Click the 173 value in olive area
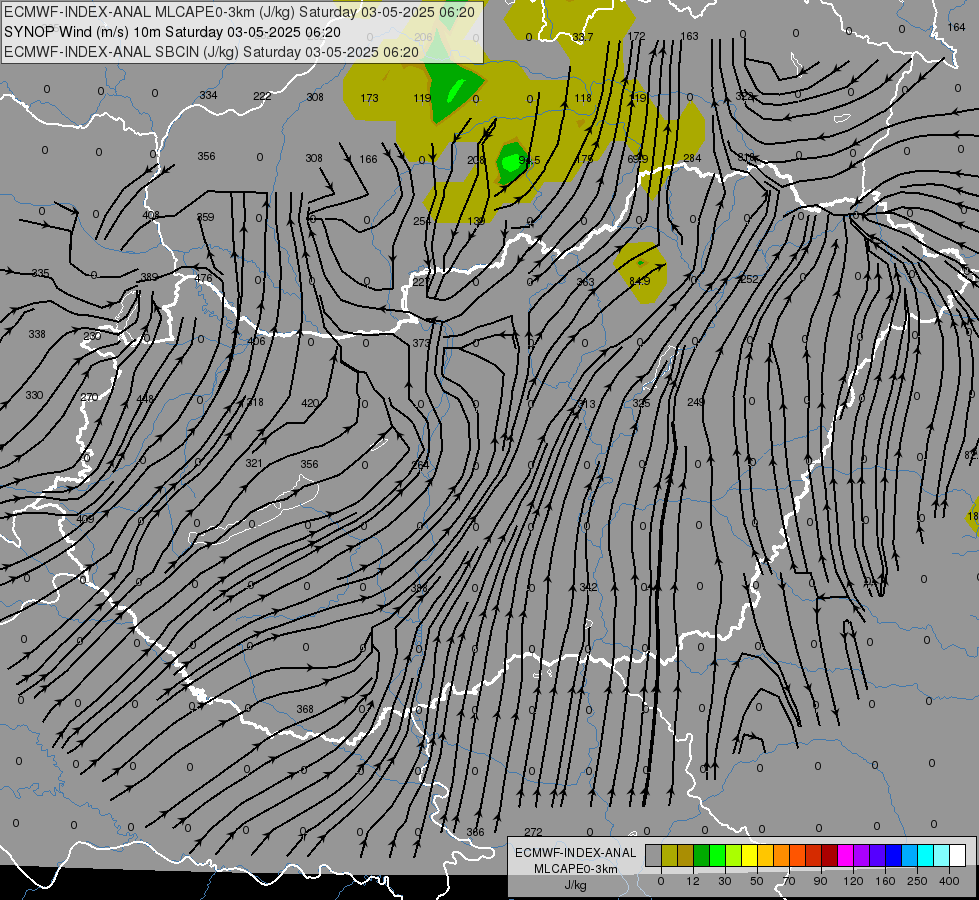979x900 pixels. click(x=370, y=98)
